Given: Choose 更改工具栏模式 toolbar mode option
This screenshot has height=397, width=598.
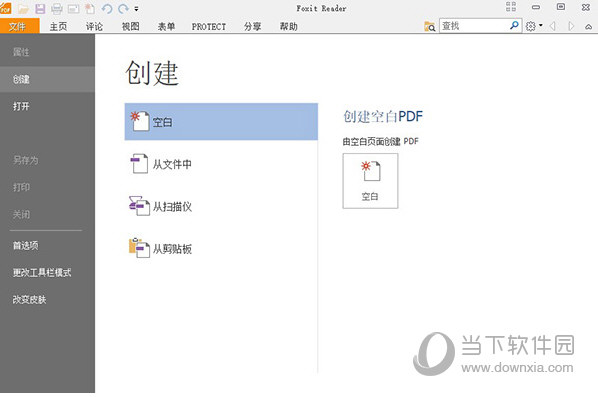Looking at the screenshot, I should coord(47,273).
